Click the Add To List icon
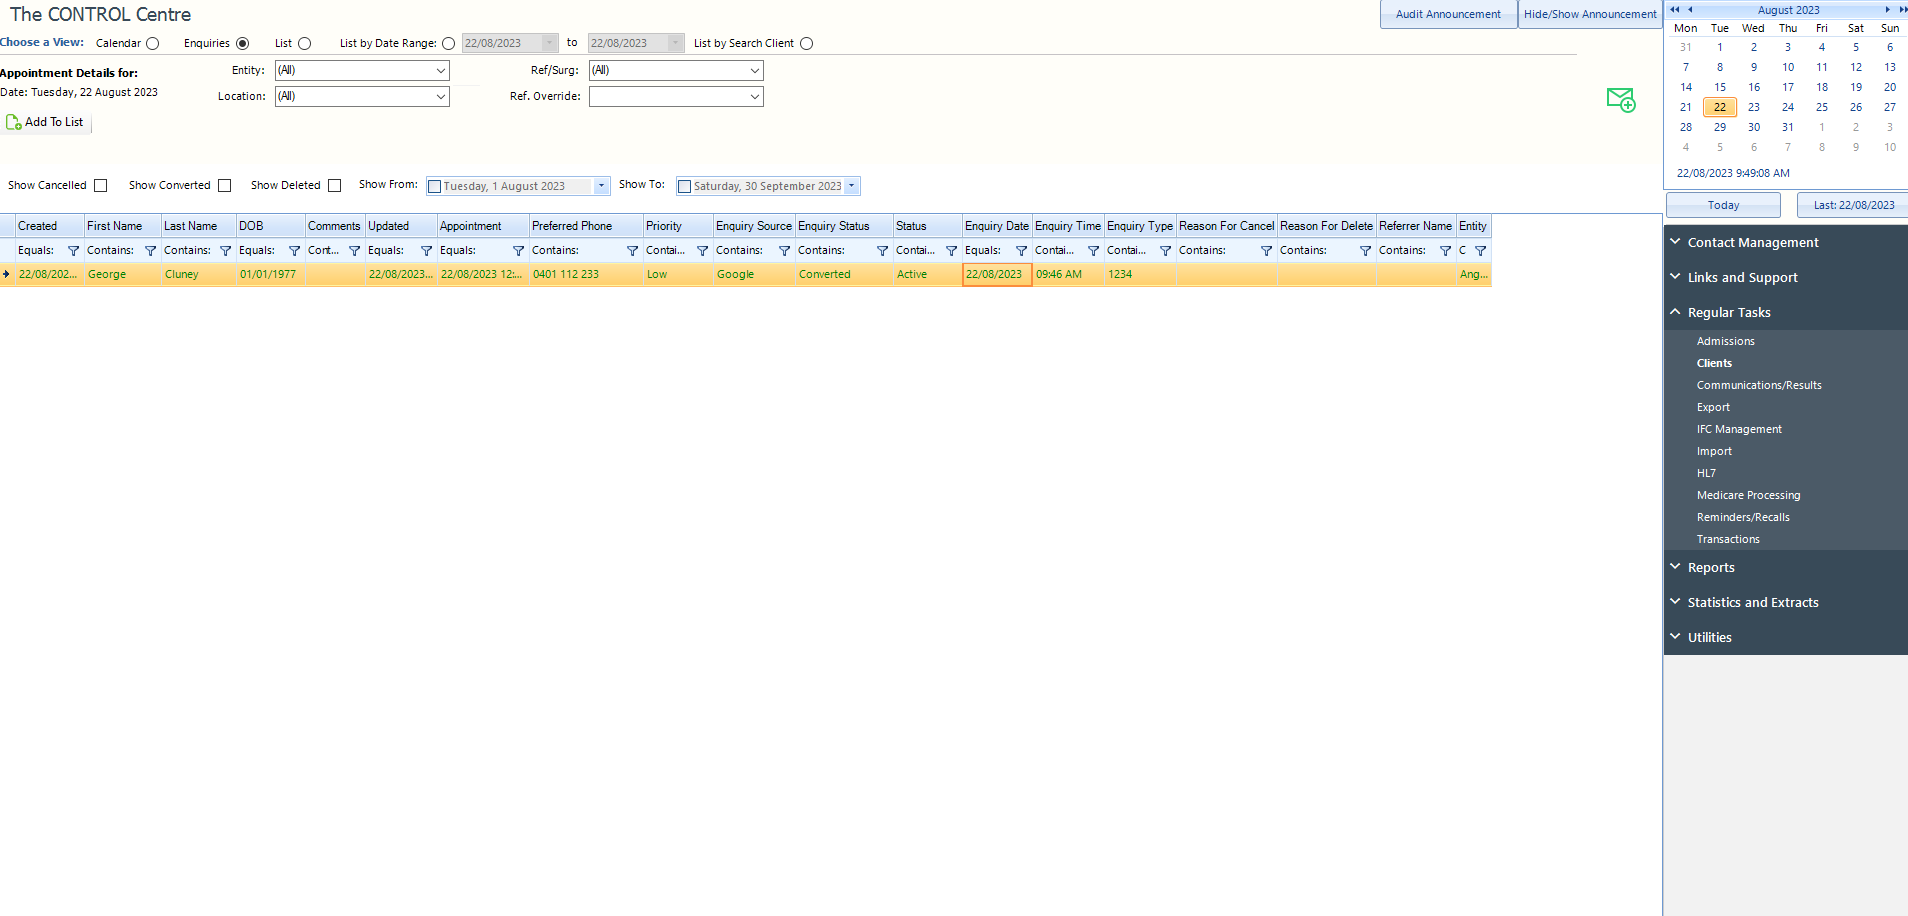This screenshot has width=1908, height=916. [x=14, y=122]
